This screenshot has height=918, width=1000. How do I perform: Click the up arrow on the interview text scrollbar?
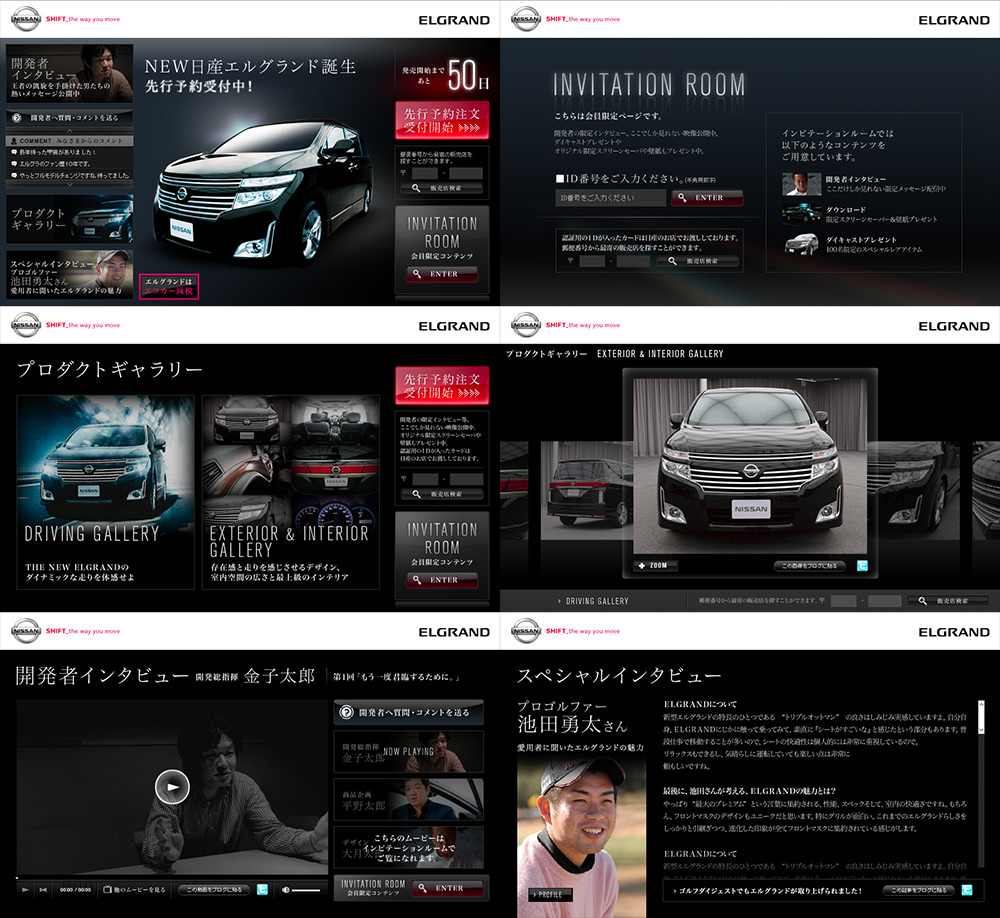(x=981, y=704)
